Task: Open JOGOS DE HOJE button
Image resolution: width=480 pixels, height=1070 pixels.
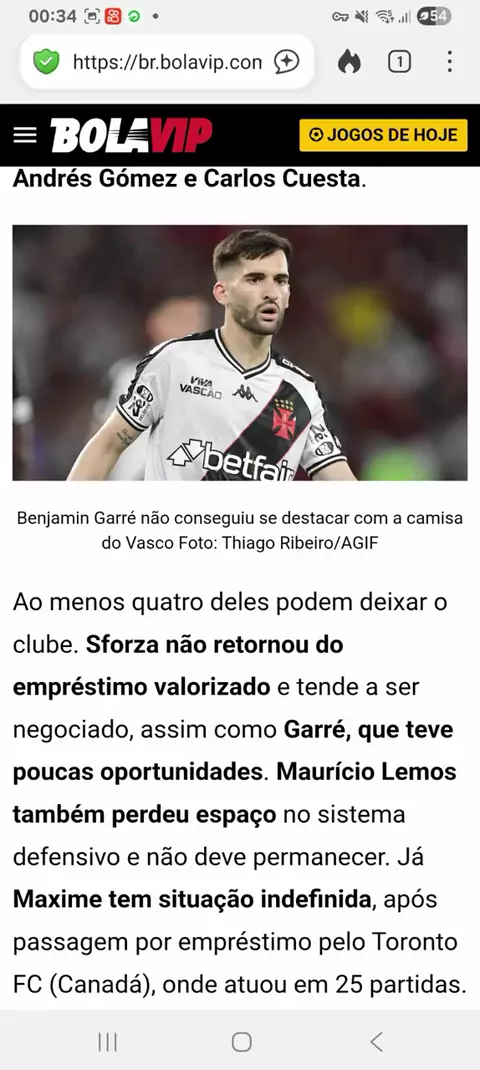Action: pyautogui.click(x=383, y=134)
